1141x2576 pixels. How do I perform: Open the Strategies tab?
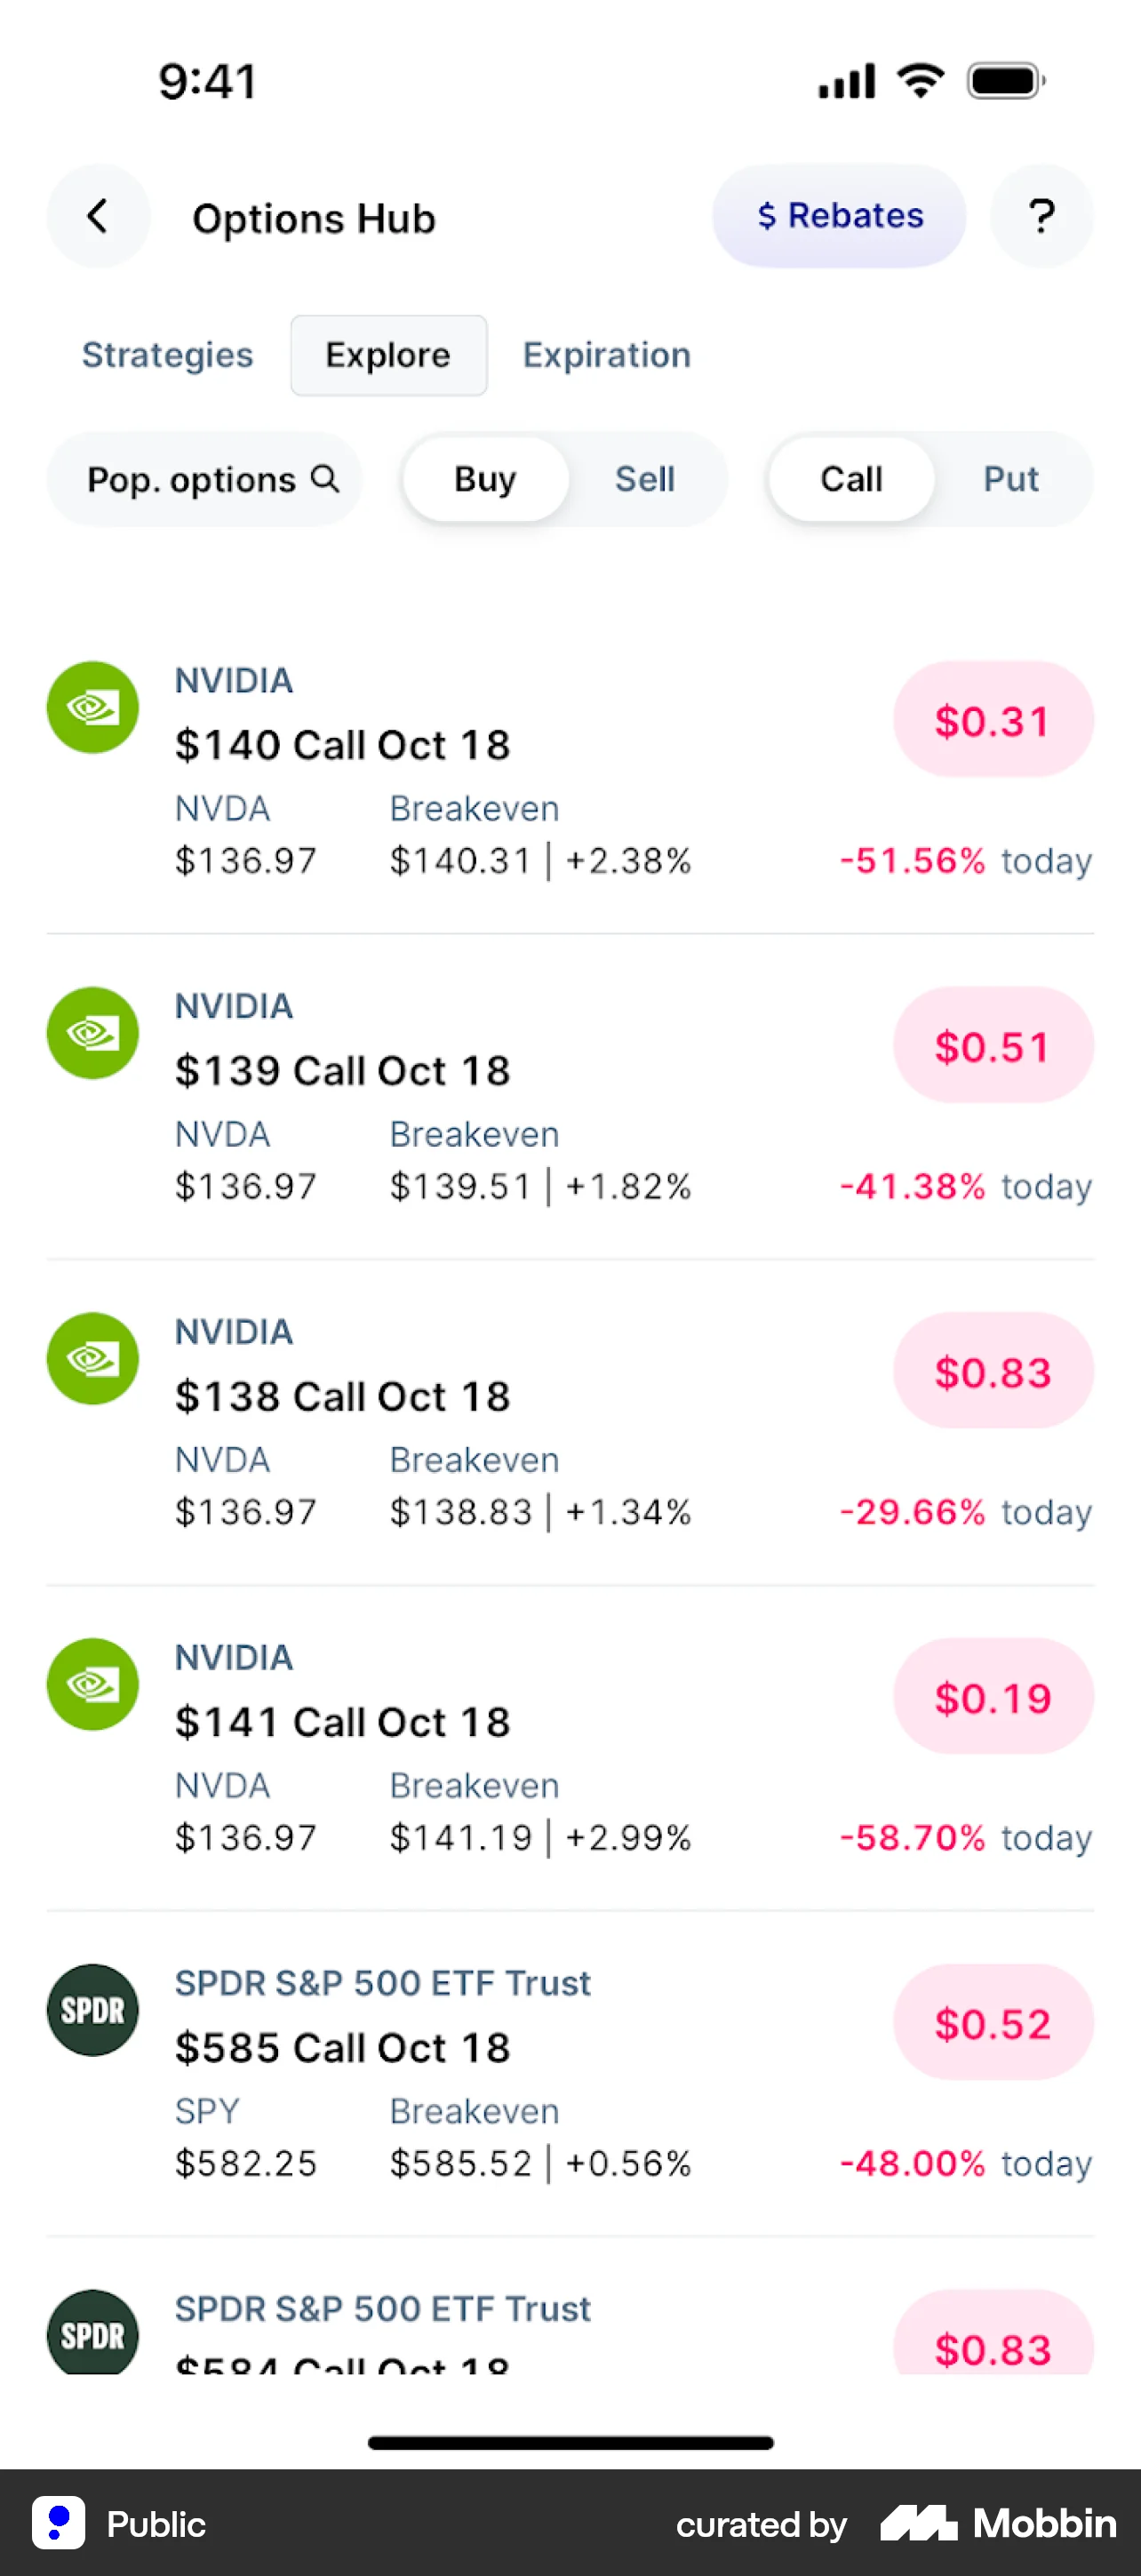click(x=168, y=355)
